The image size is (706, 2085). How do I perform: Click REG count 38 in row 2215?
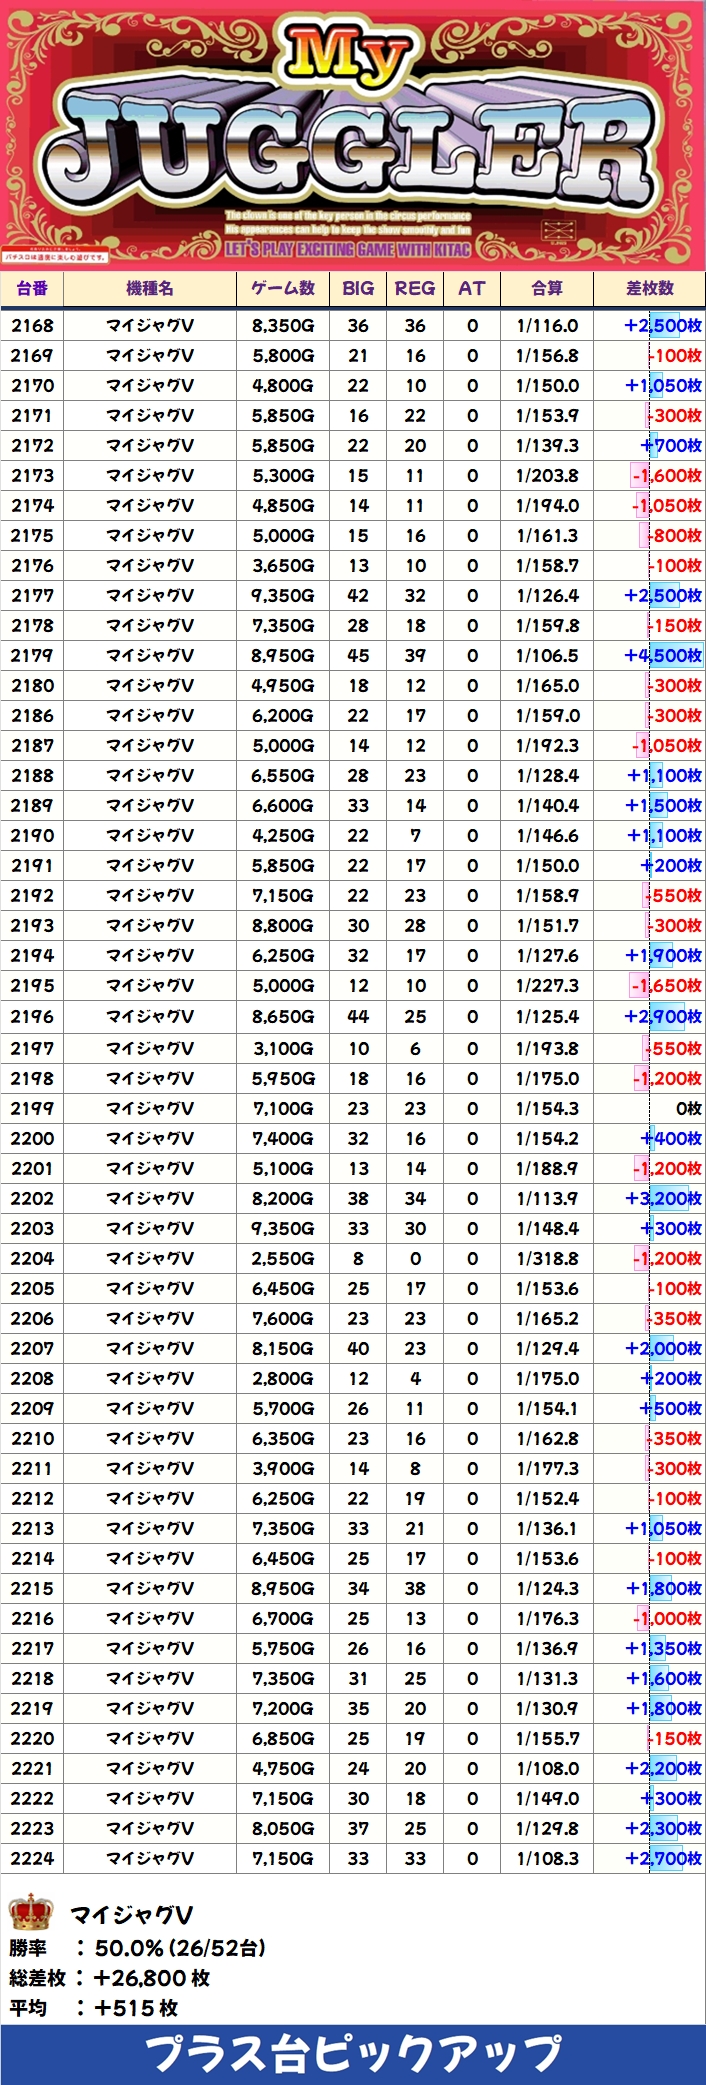(x=415, y=1588)
